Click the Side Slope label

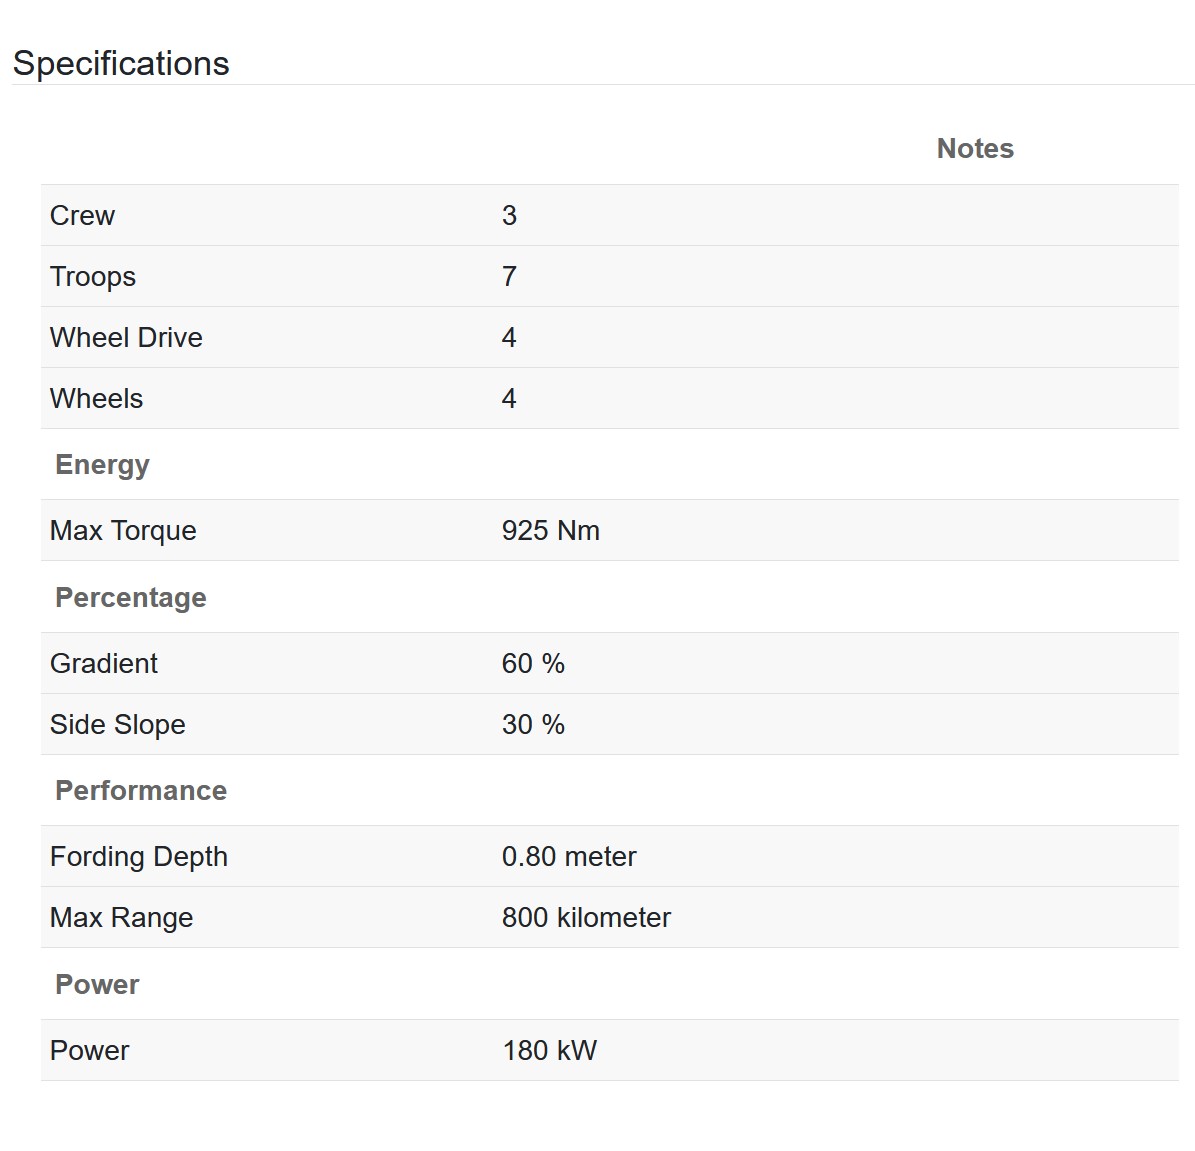coord(118,724)
